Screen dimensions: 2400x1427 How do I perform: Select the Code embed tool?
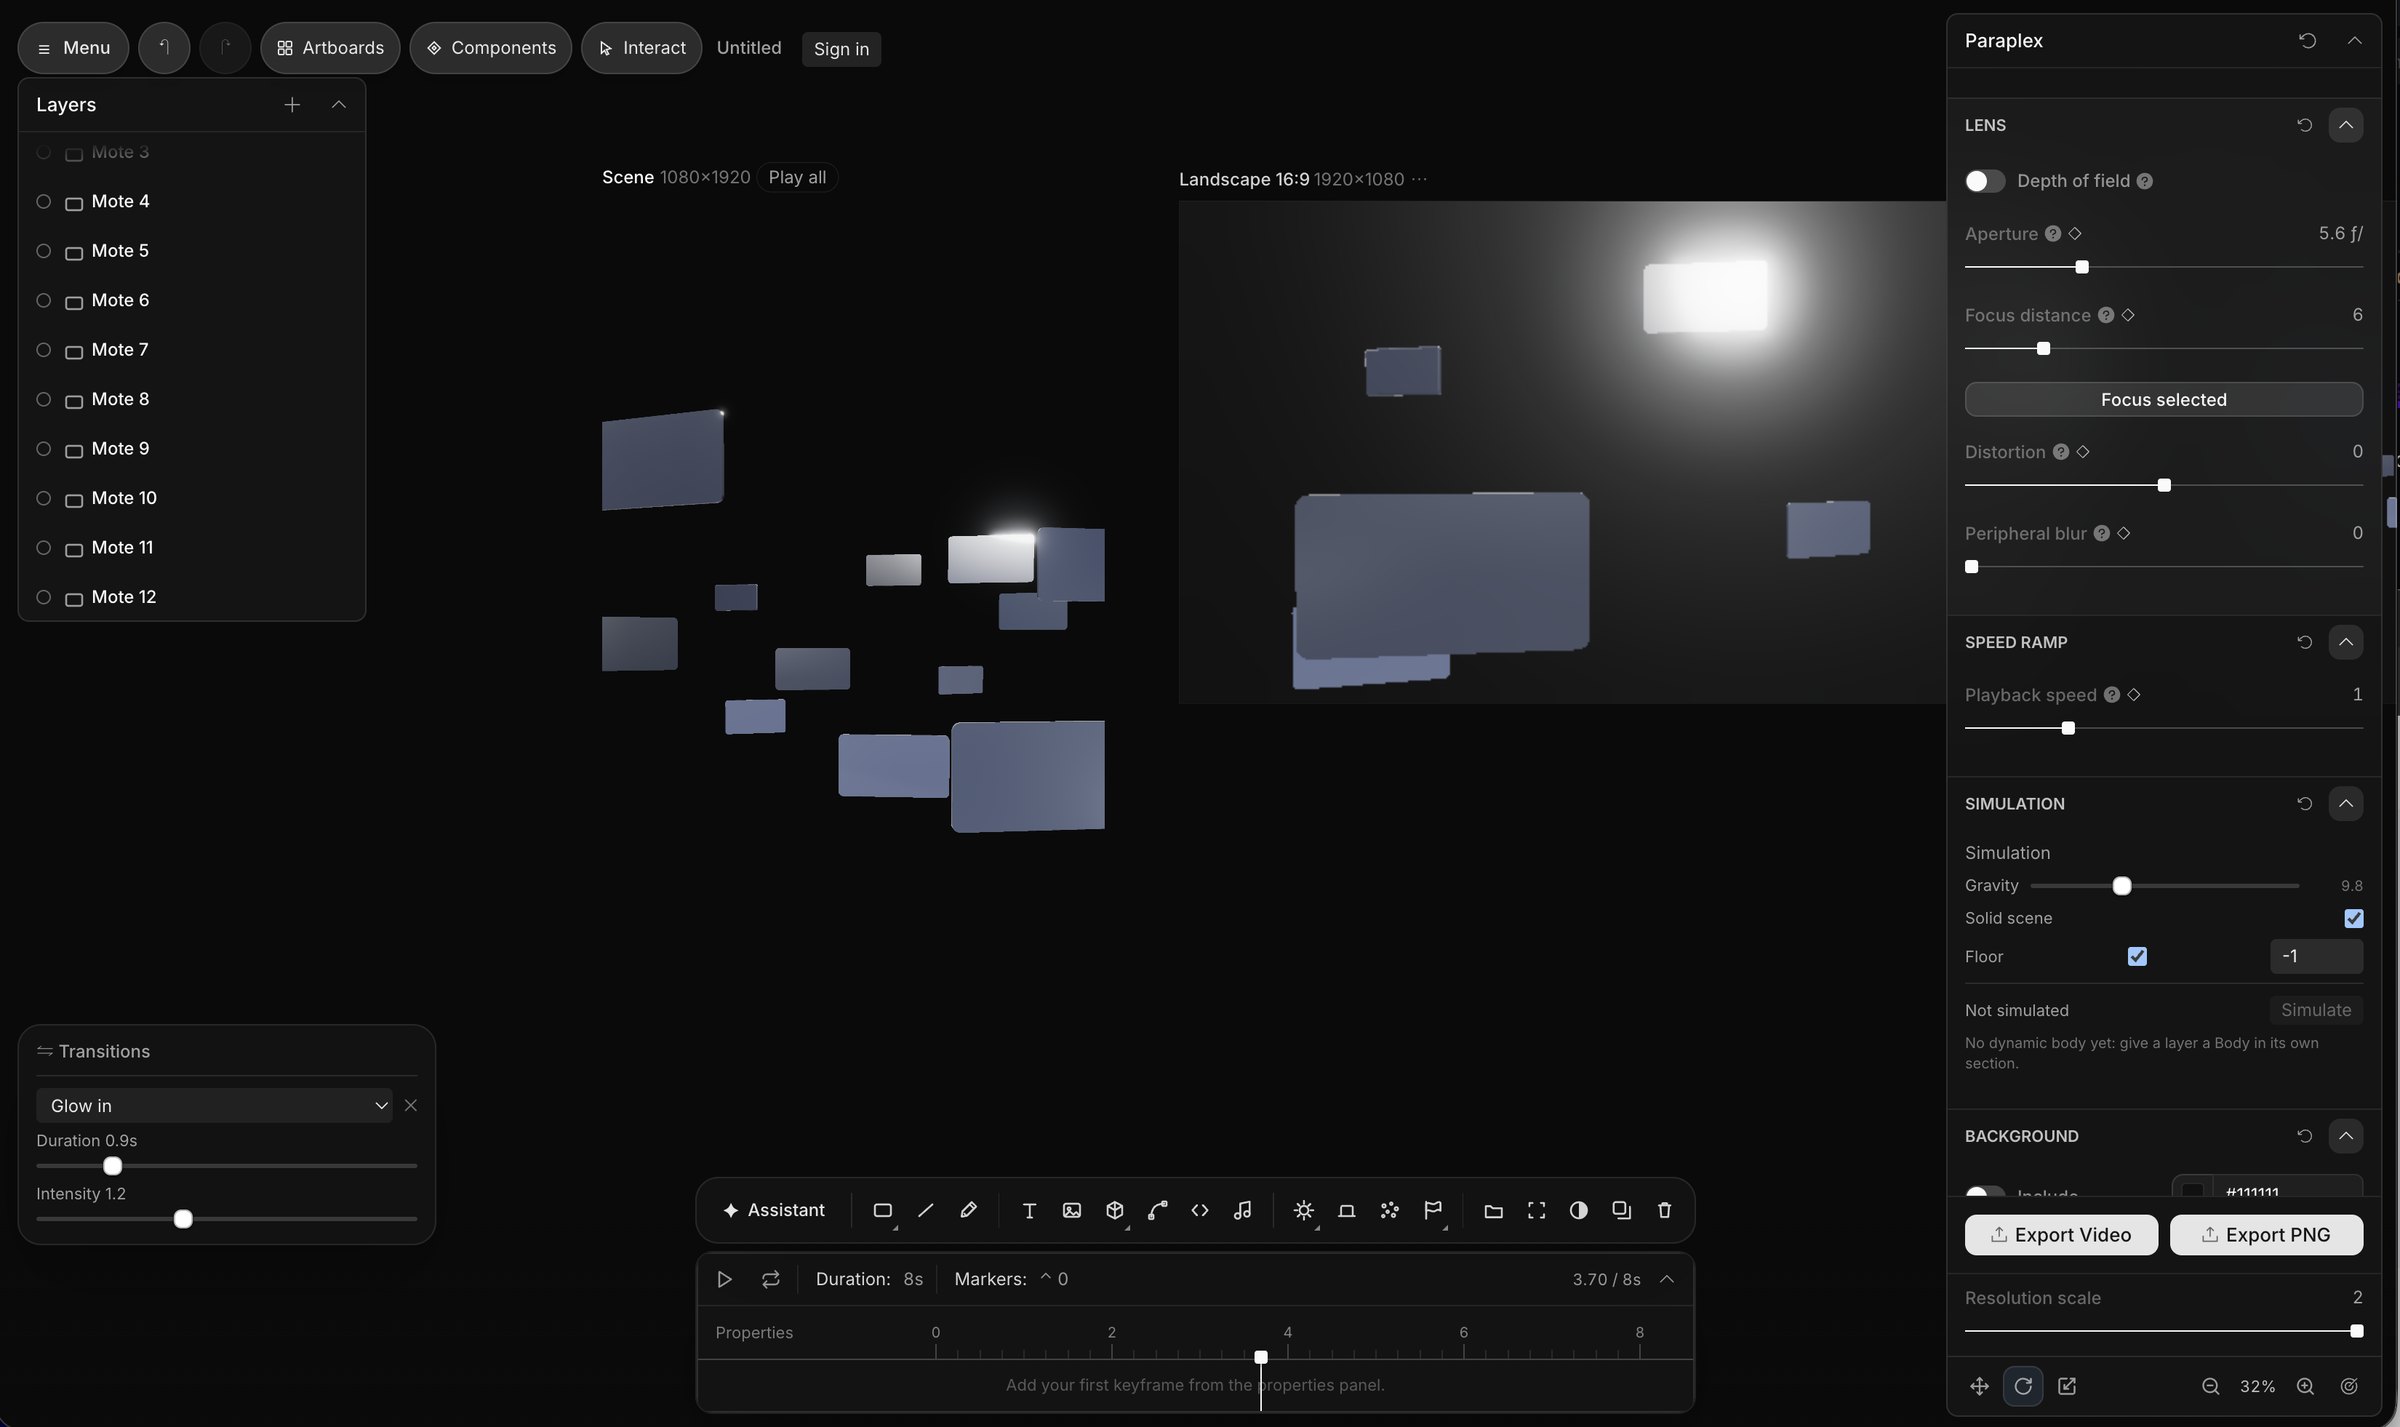point(1200,1210)
